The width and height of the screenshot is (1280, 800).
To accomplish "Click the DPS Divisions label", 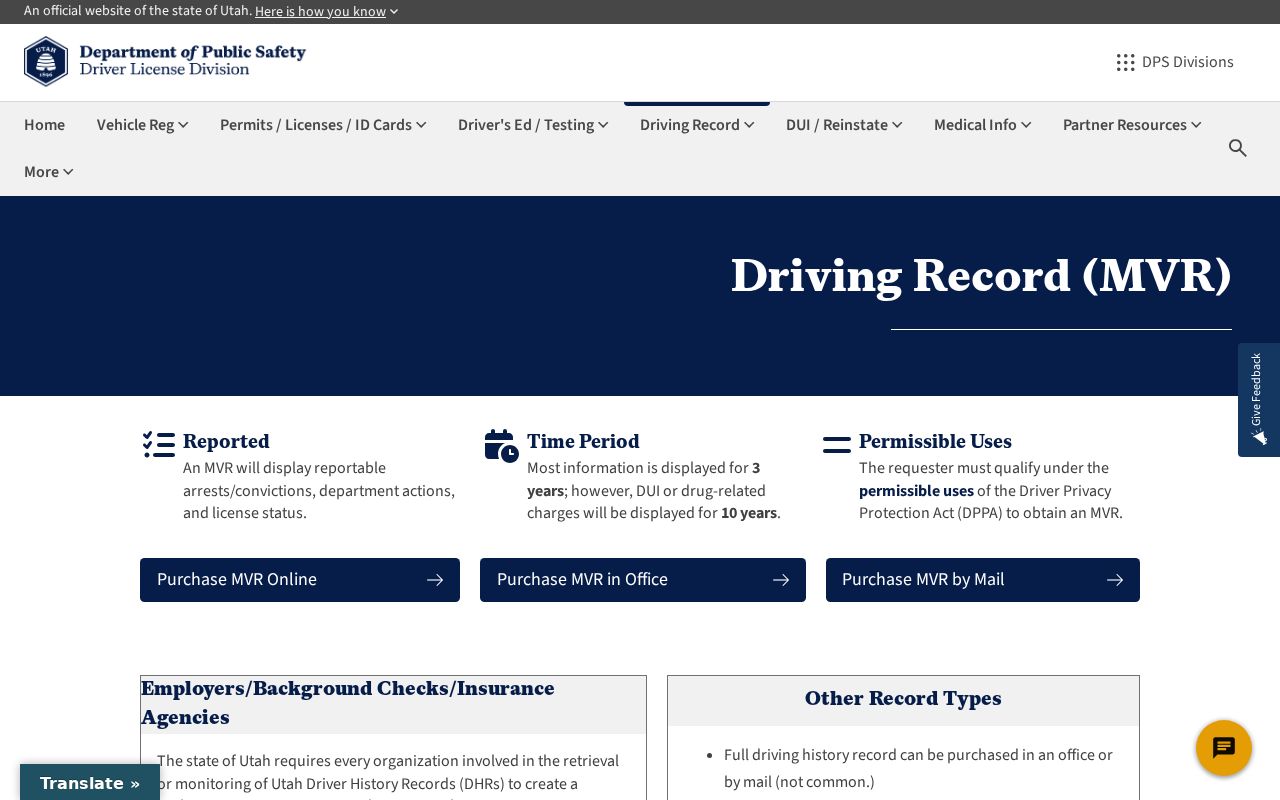I will pos(1188,62).
